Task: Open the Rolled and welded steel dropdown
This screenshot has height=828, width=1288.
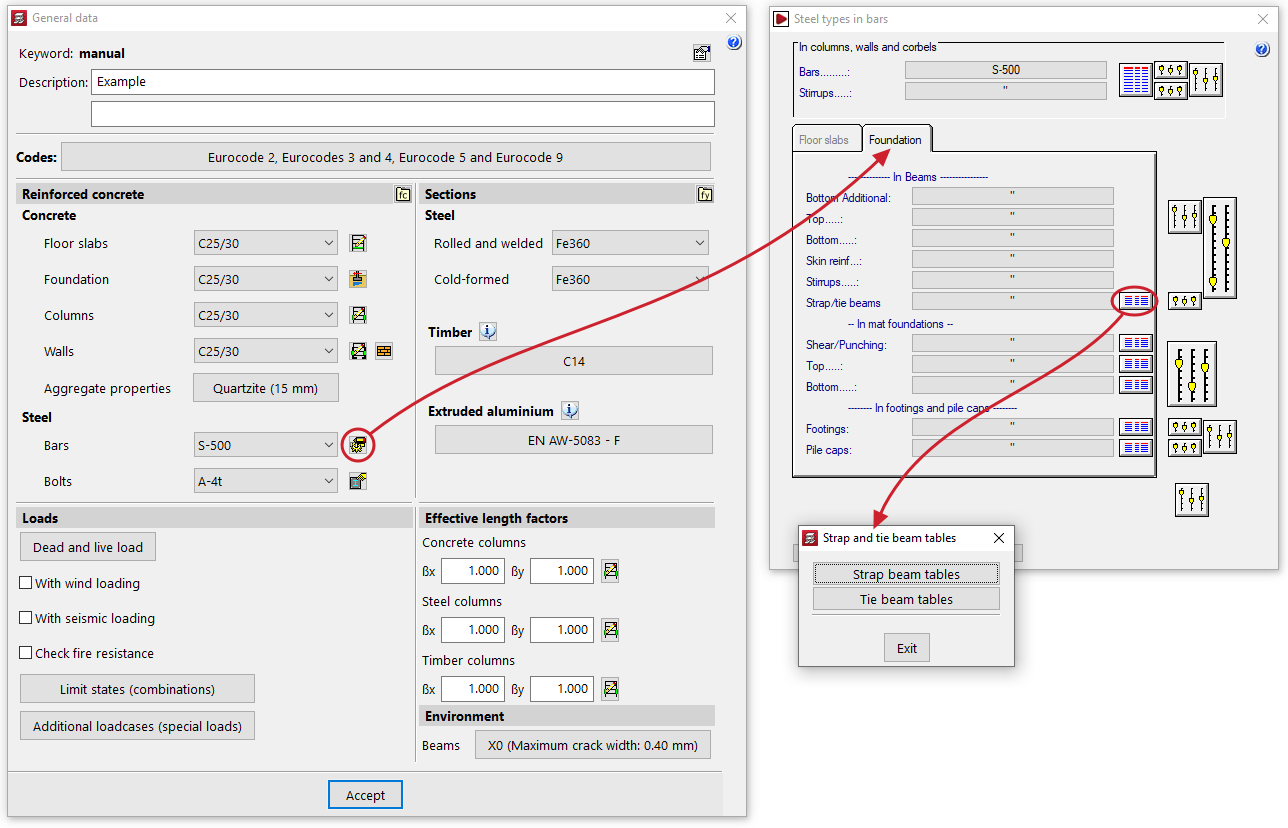Action: point(629,243)
